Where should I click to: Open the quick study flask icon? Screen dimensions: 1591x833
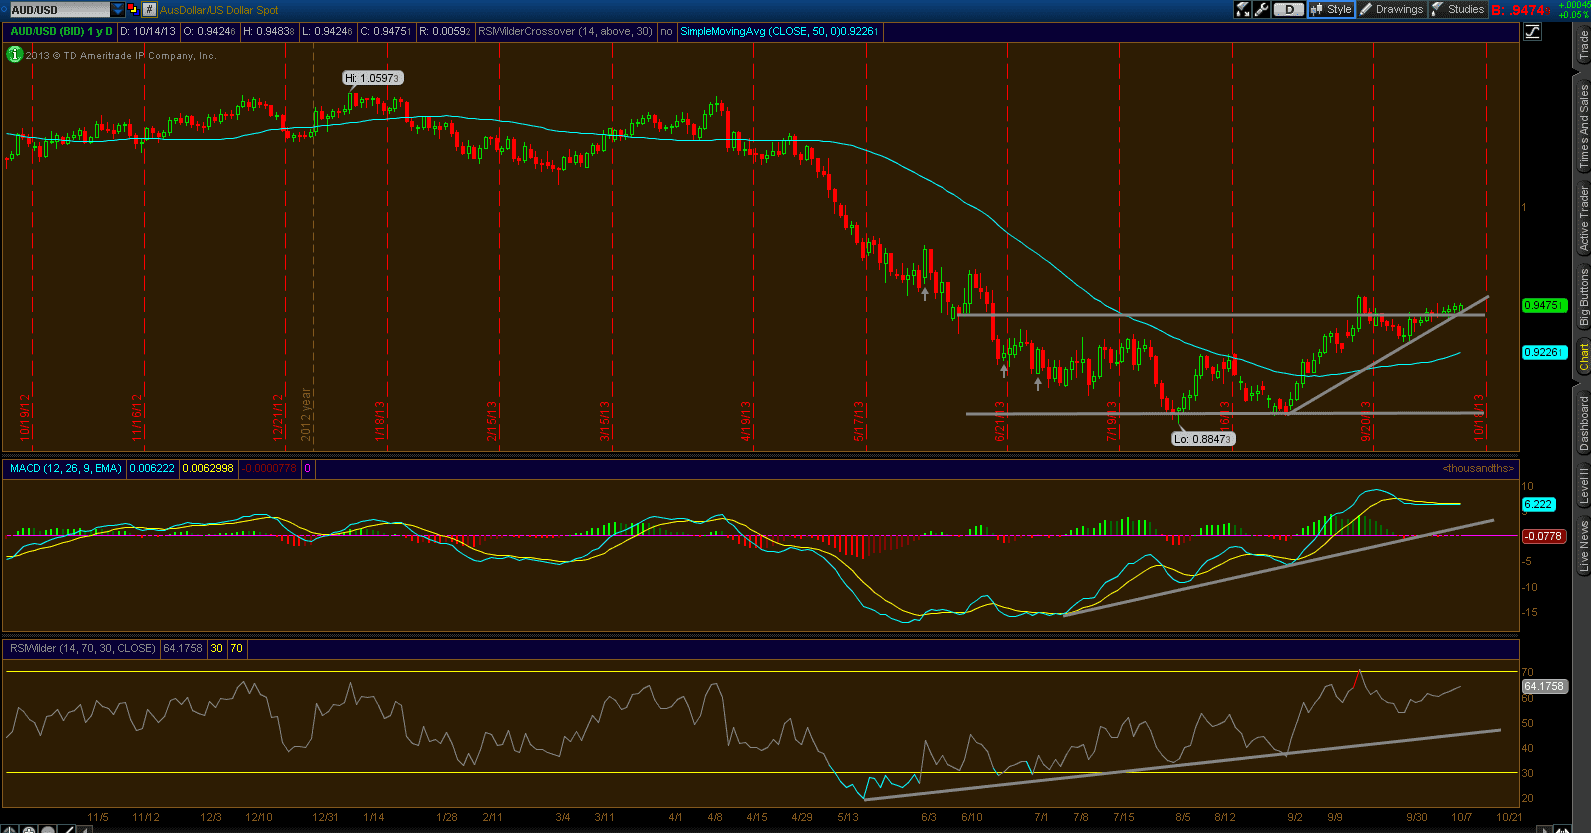(1243, 9)
